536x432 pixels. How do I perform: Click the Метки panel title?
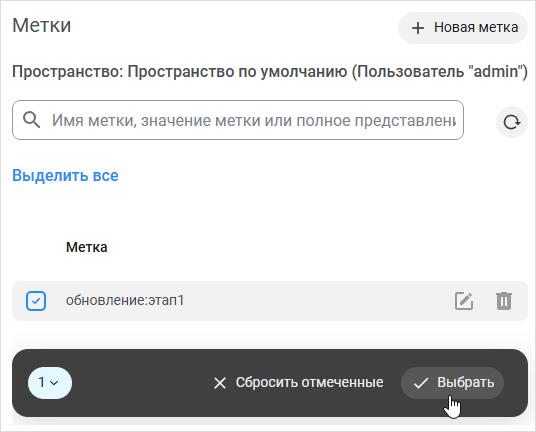[42, 25]
